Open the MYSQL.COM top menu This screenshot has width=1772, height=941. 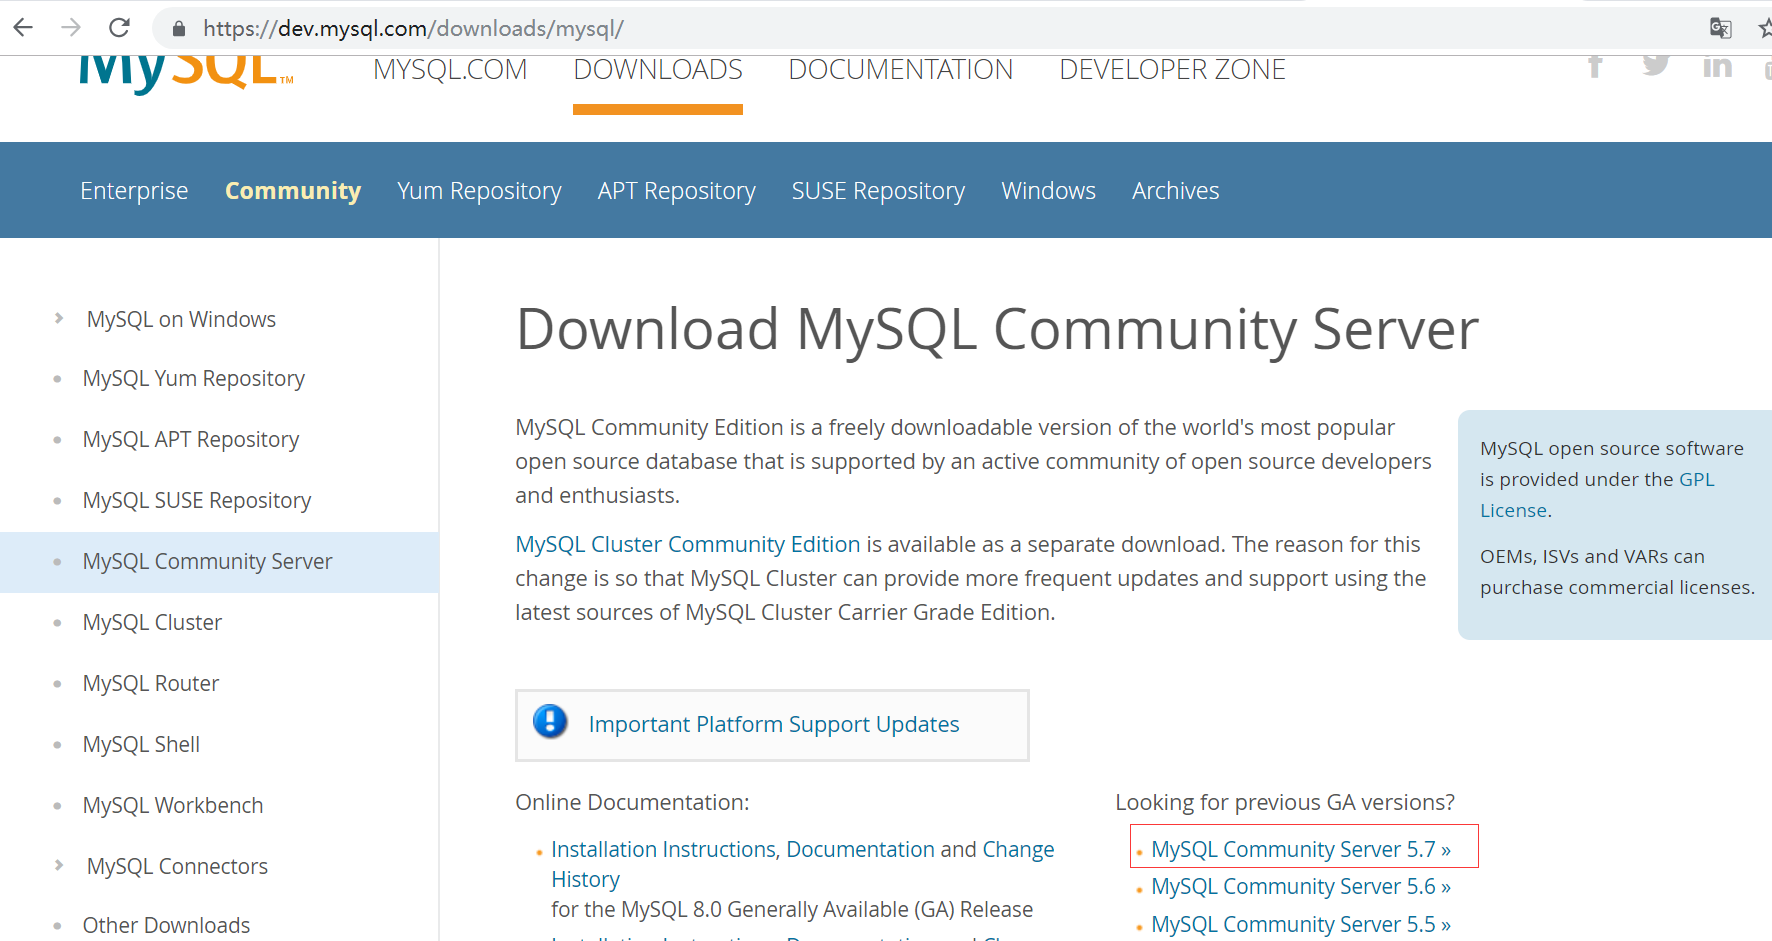click(x=450, y=69)
